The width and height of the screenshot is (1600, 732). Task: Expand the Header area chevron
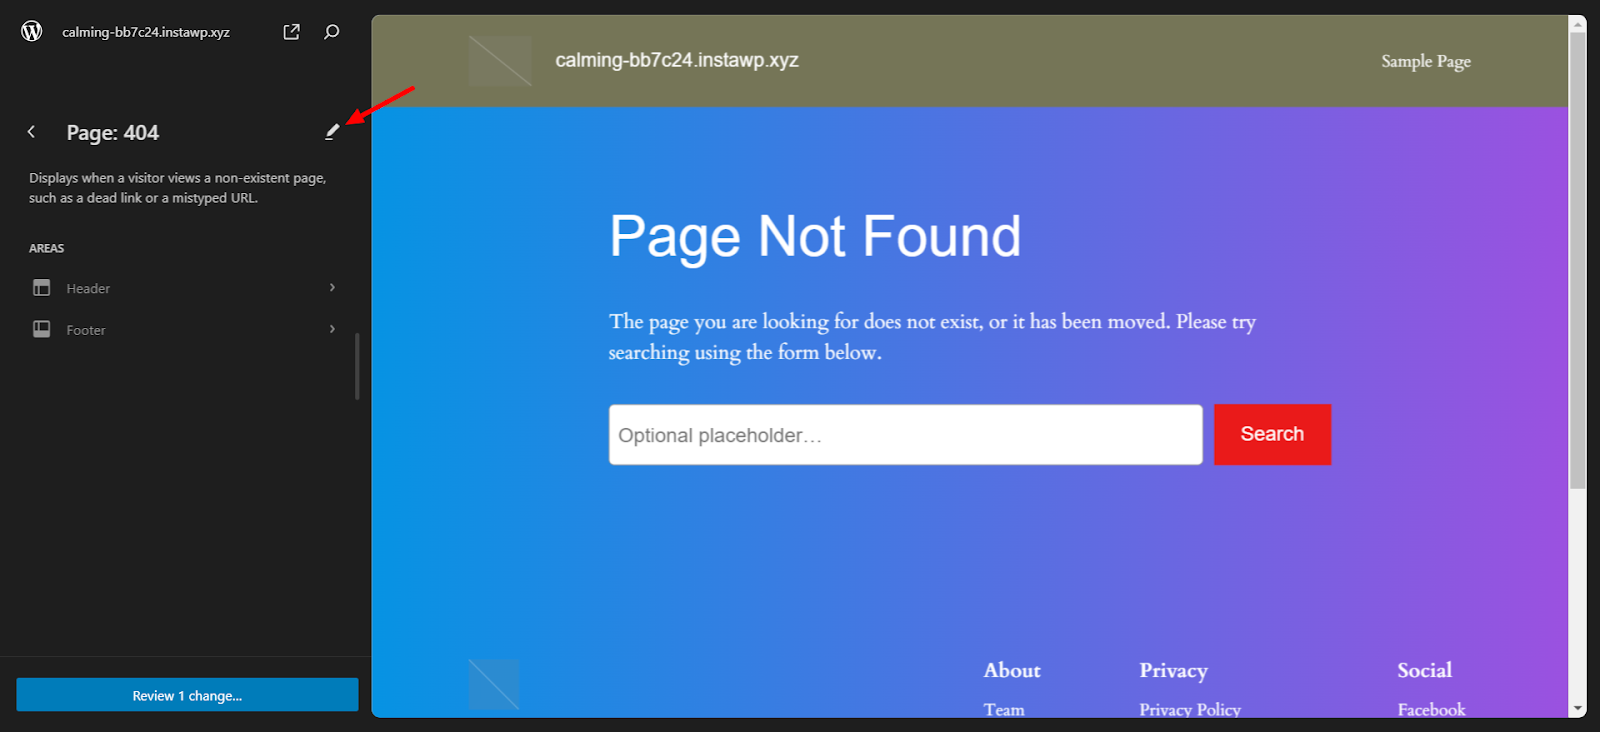pyautogui.click(x=332, y=288)
